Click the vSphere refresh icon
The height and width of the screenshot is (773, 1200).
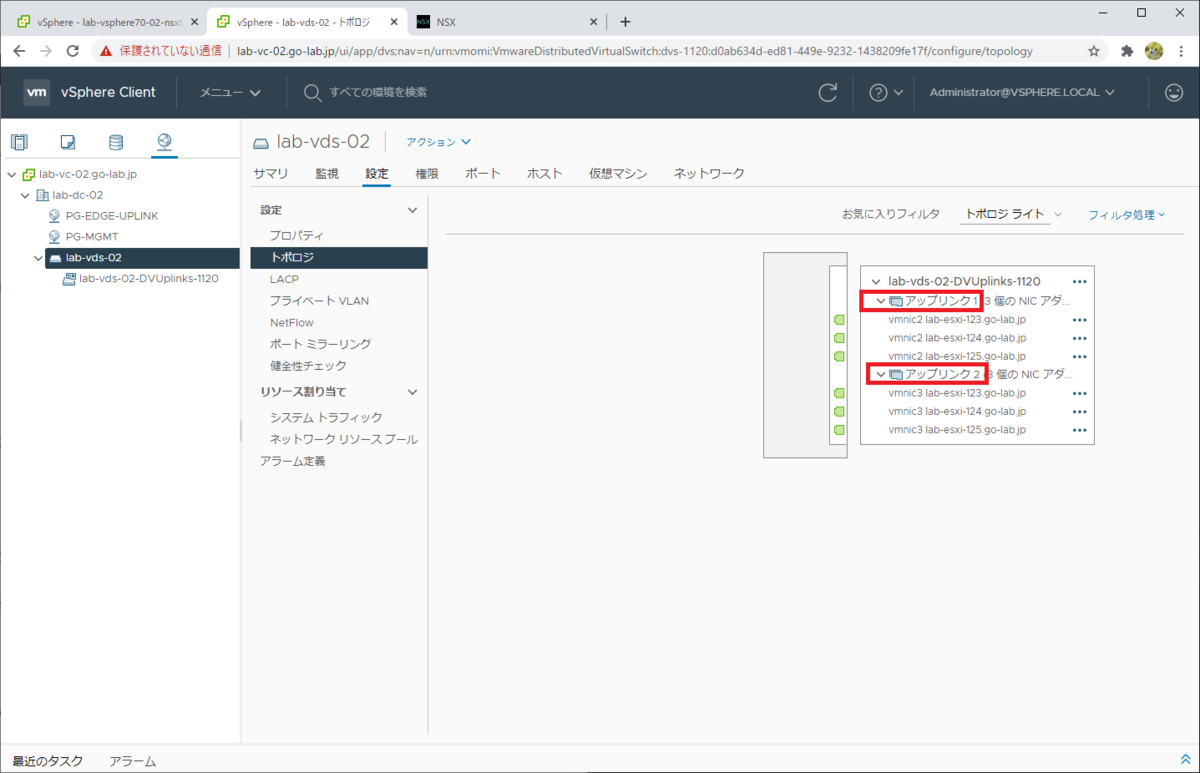click(x=828, y=92)
